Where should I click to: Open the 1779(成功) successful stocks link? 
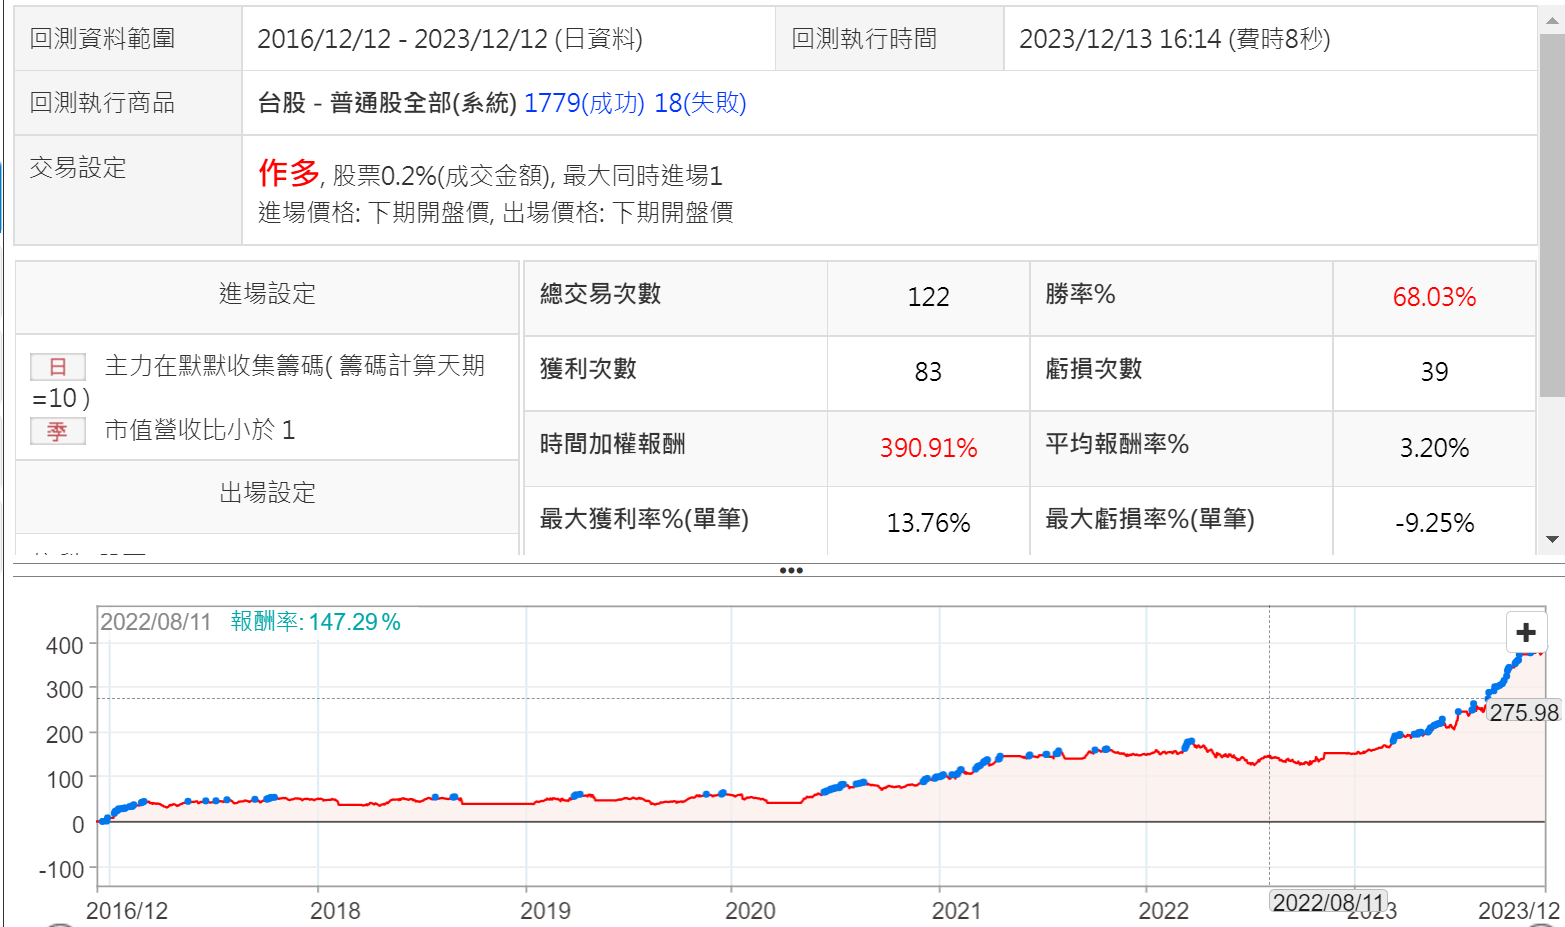coord(584,103)
